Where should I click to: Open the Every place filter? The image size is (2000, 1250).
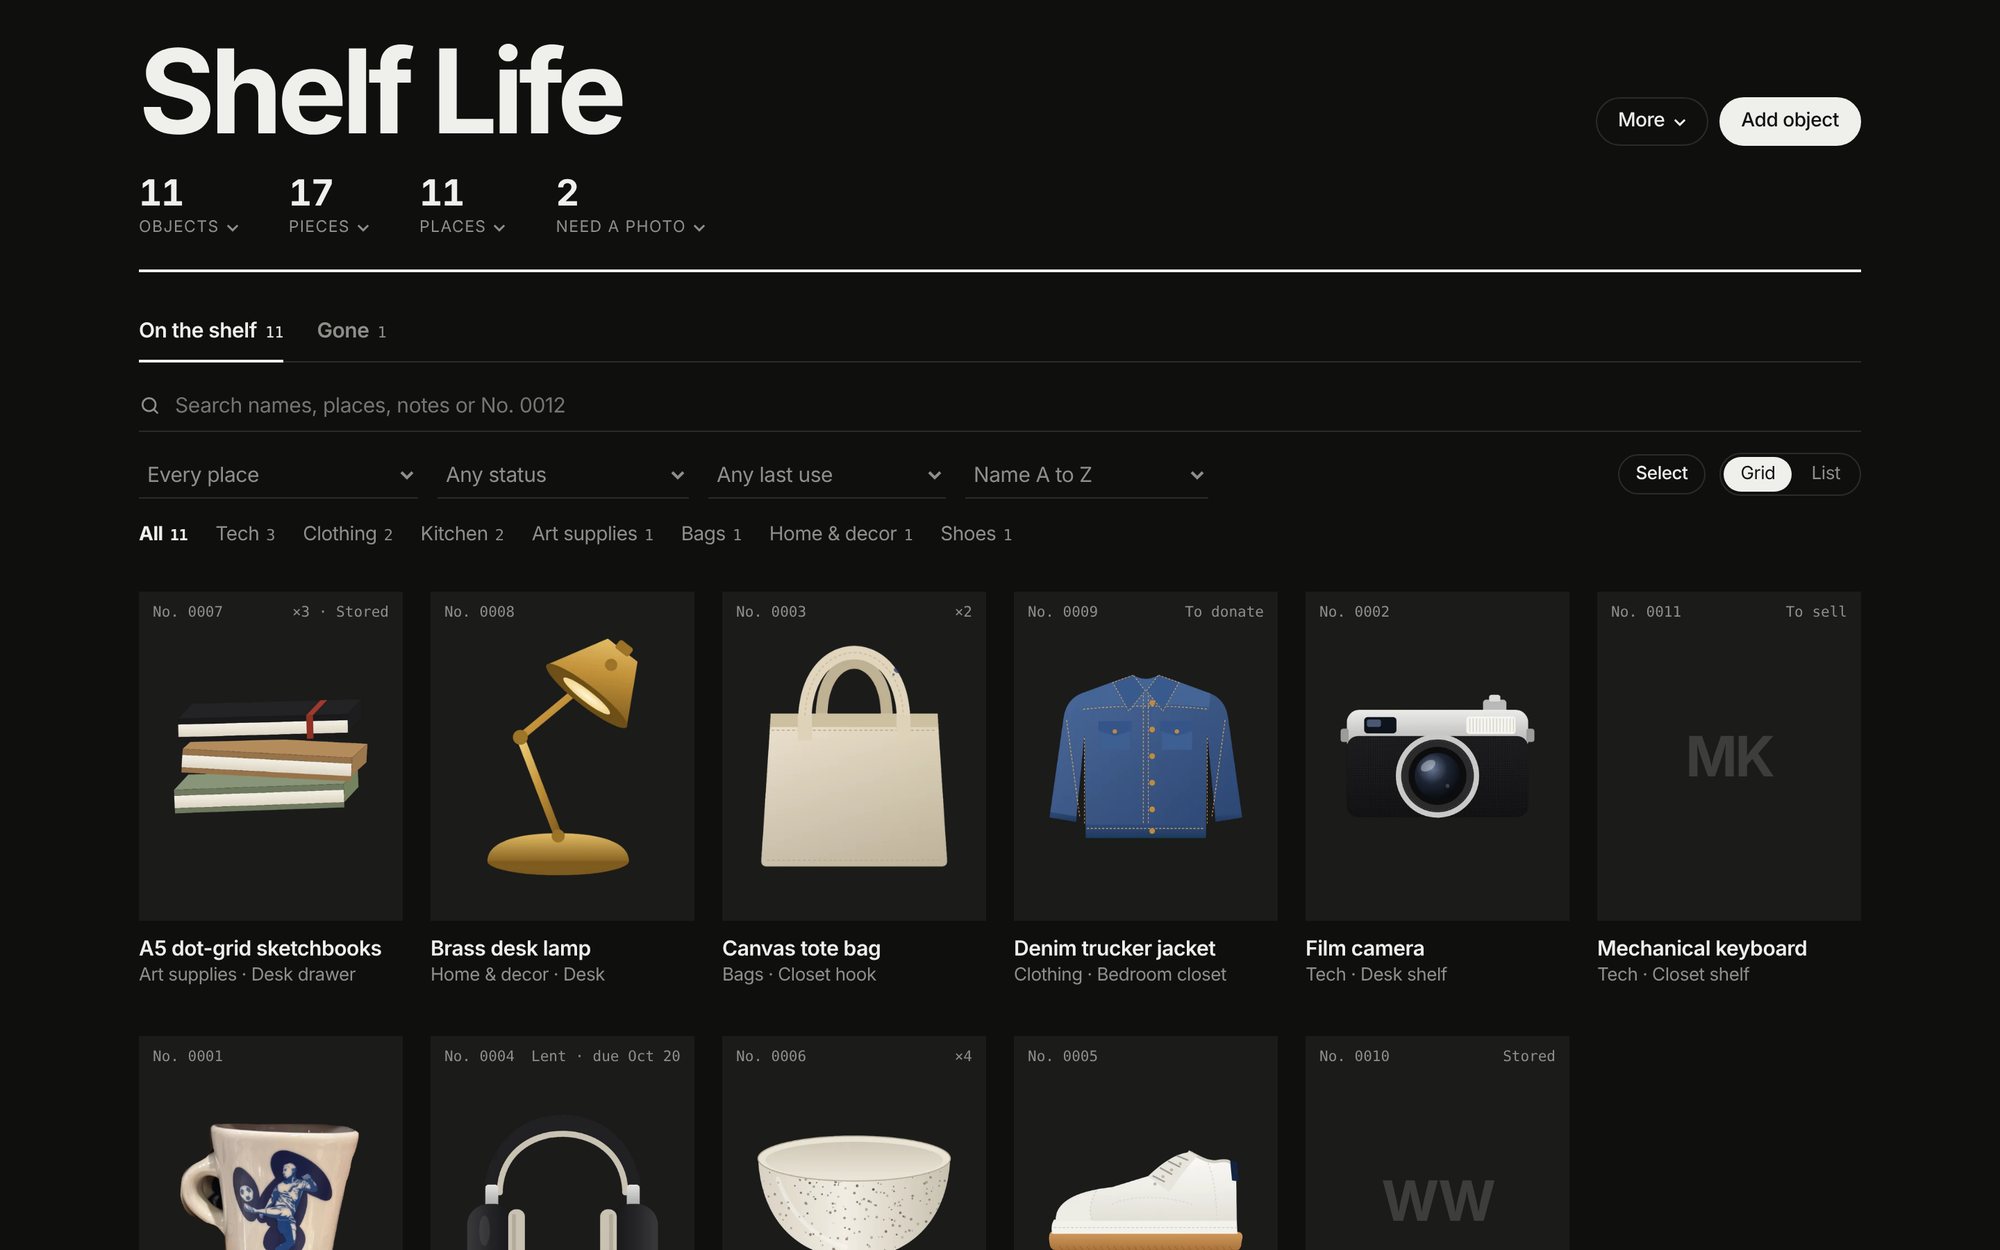pyautogui.click(x=278, y=475)
